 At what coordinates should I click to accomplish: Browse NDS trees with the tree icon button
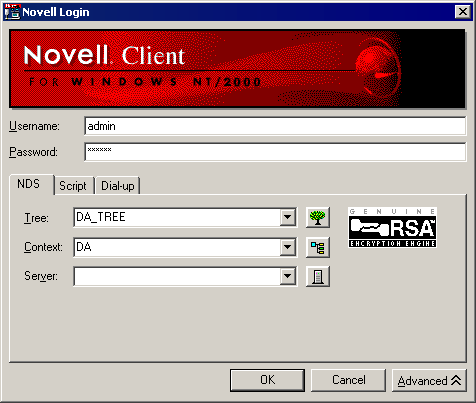[x=318, y=218]
